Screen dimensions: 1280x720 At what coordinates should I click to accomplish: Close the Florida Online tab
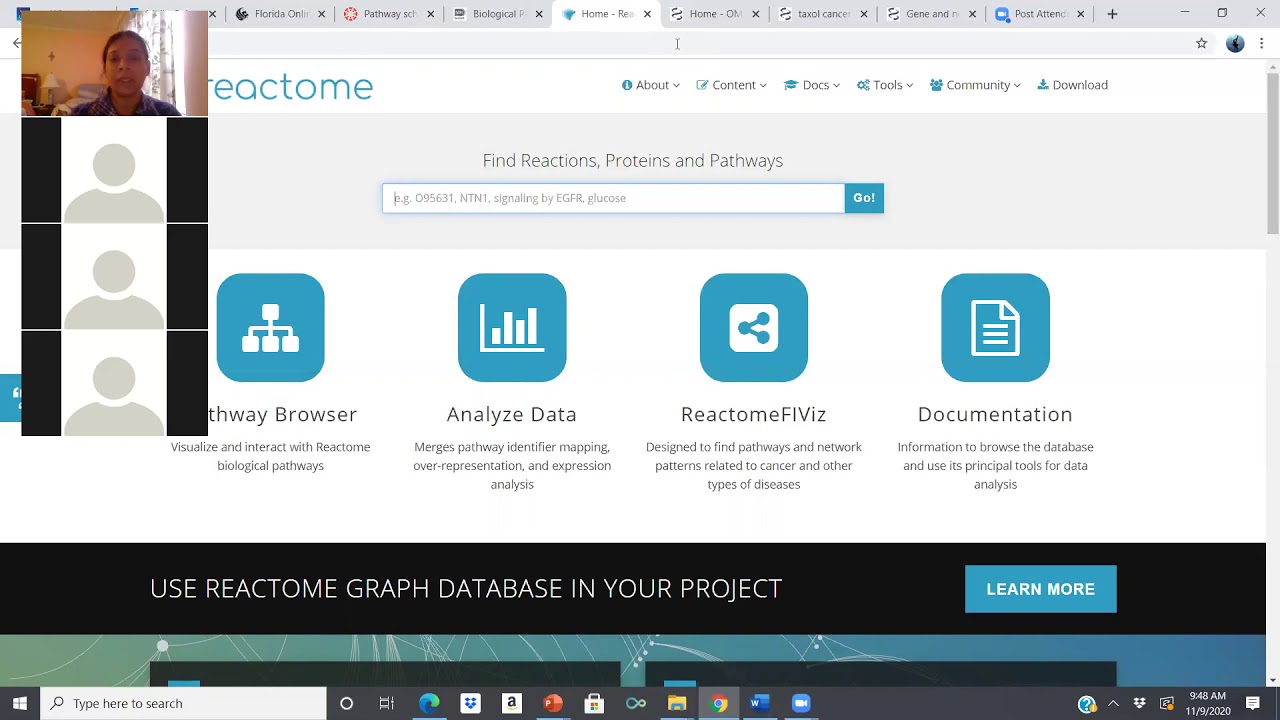[321, 14]
